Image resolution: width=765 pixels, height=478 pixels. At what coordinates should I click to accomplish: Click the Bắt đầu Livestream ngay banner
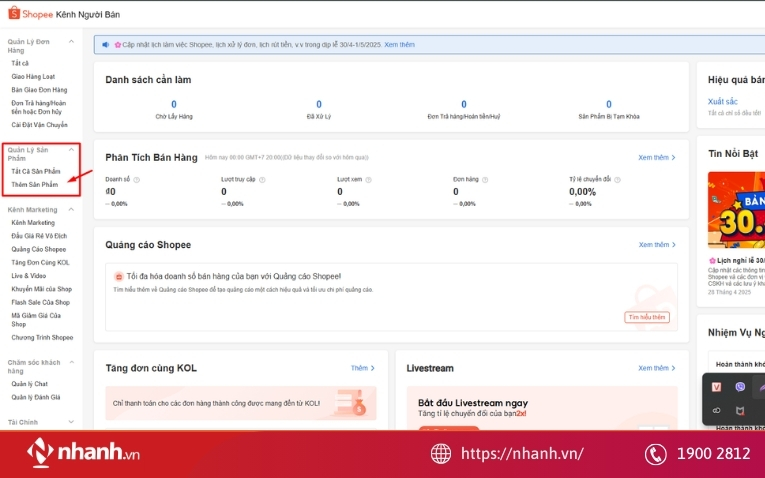[542, 408]
